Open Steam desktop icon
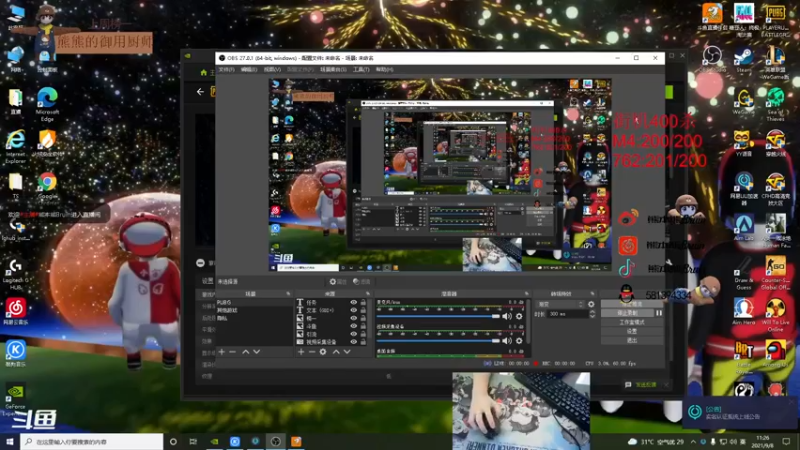Viewport: 800px width, 450px height. (x=743, y=60)
